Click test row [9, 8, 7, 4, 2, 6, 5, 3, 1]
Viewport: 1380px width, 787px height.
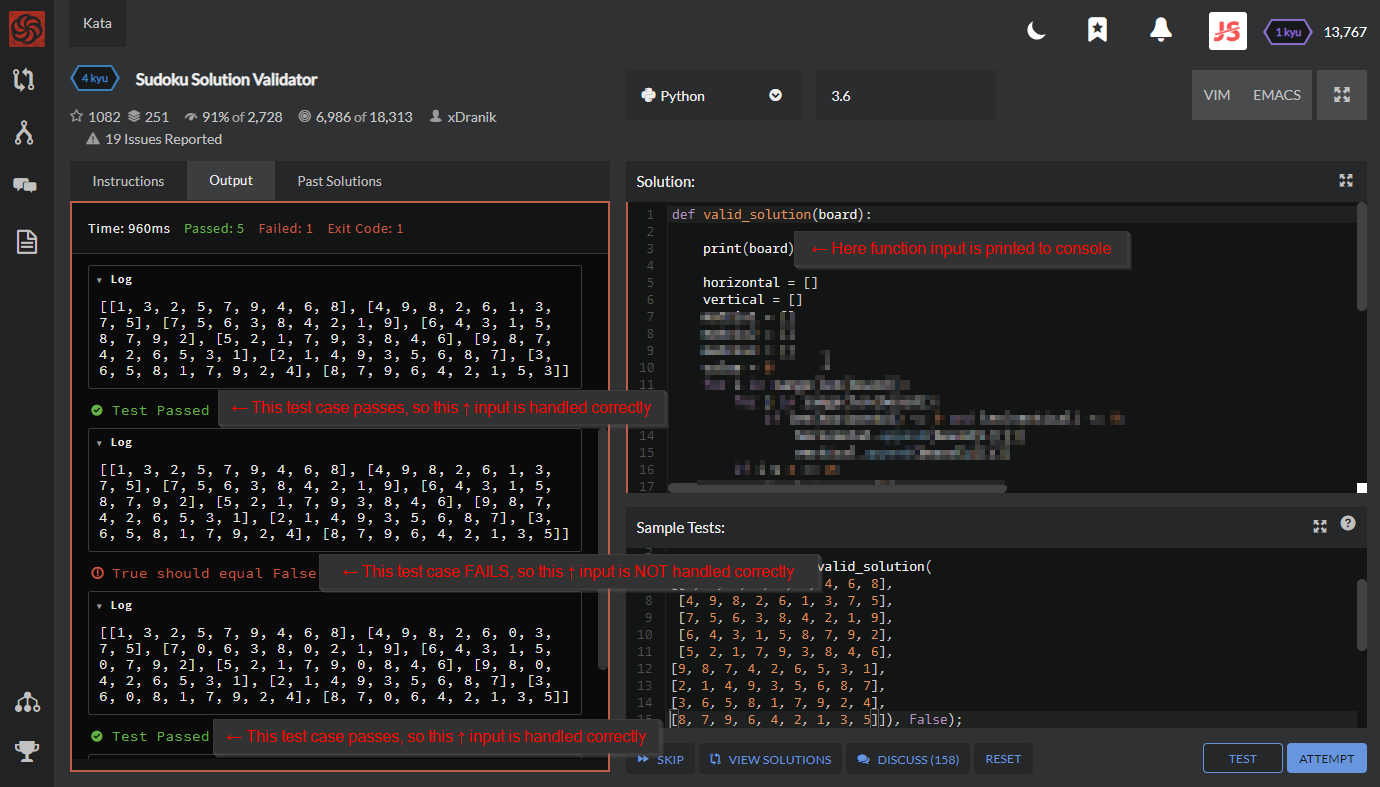coord(778,668)
